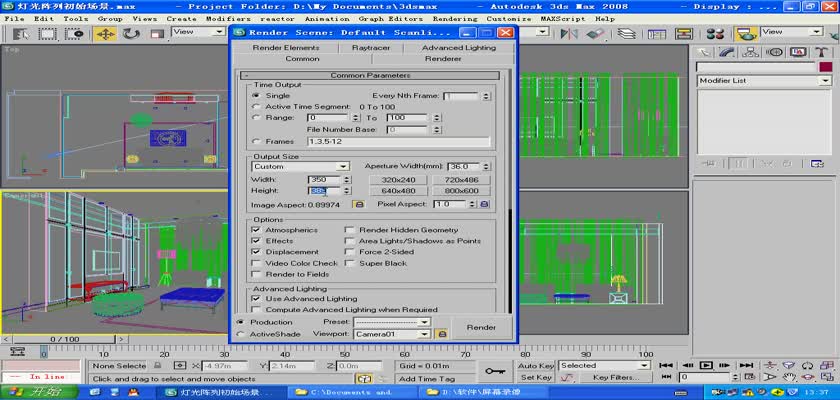Select the Select and Move tool
Screen dimensions: 840x400
[105, 33]
